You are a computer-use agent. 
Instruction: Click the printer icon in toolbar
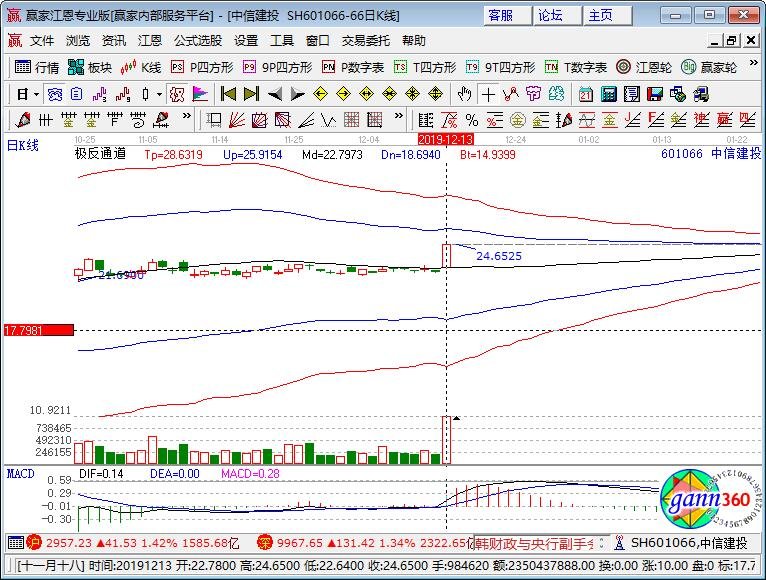pyautogui.click(x=701, y=94)
